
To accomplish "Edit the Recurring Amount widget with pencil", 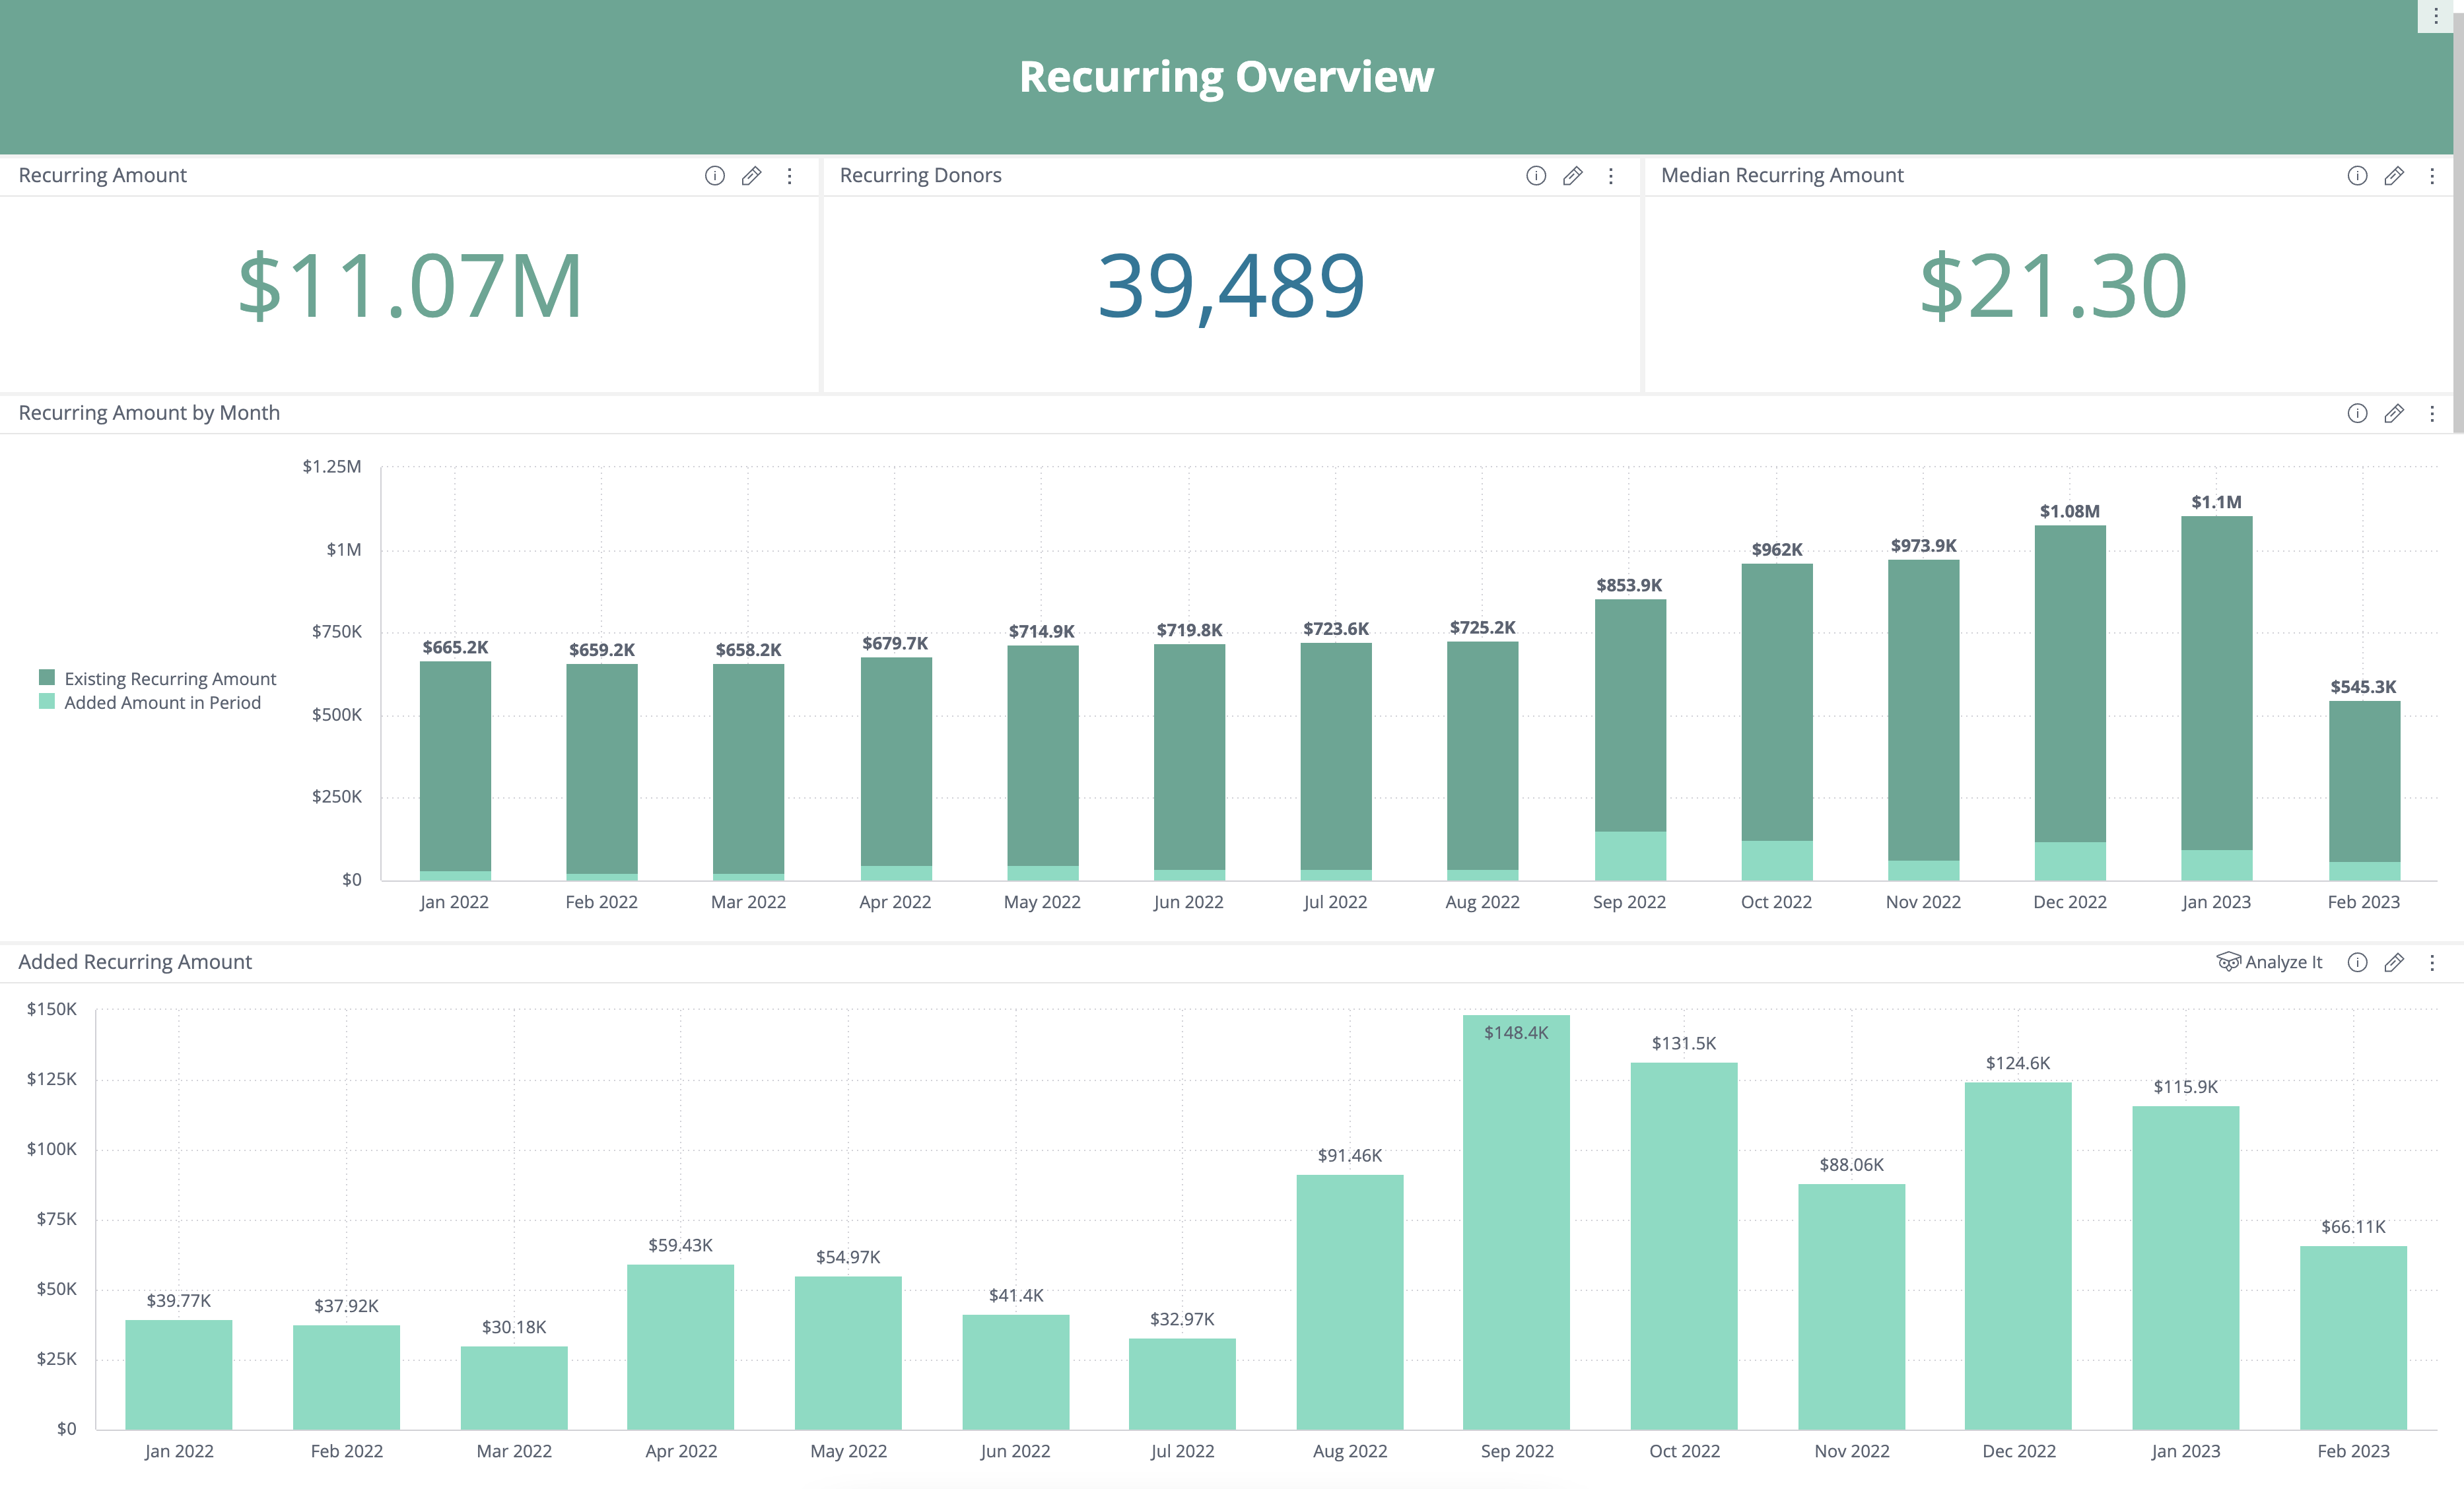I will 751,176.
